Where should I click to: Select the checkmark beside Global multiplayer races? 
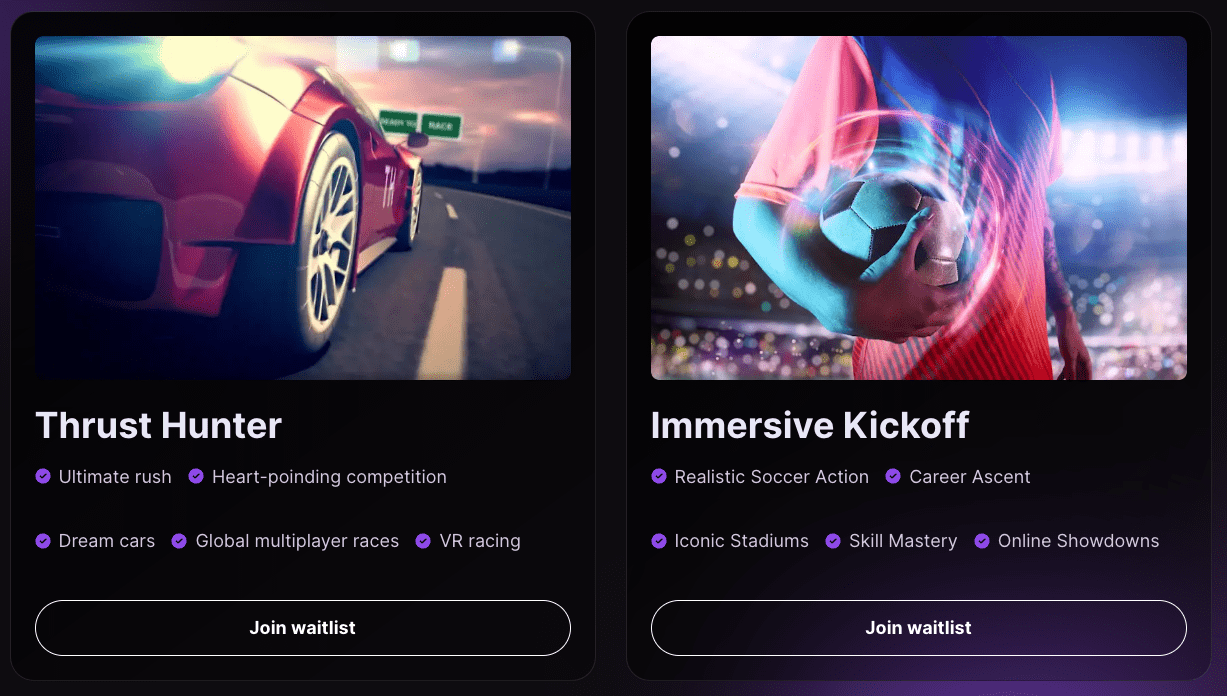(x=179, y=541)
